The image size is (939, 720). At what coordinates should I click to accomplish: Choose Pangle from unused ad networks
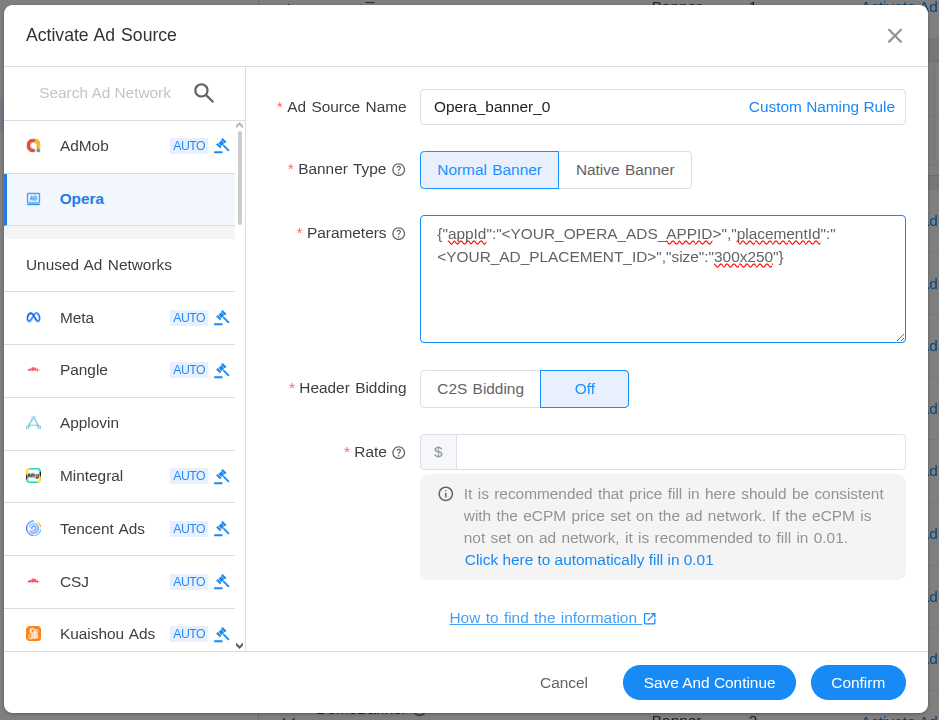120,370
